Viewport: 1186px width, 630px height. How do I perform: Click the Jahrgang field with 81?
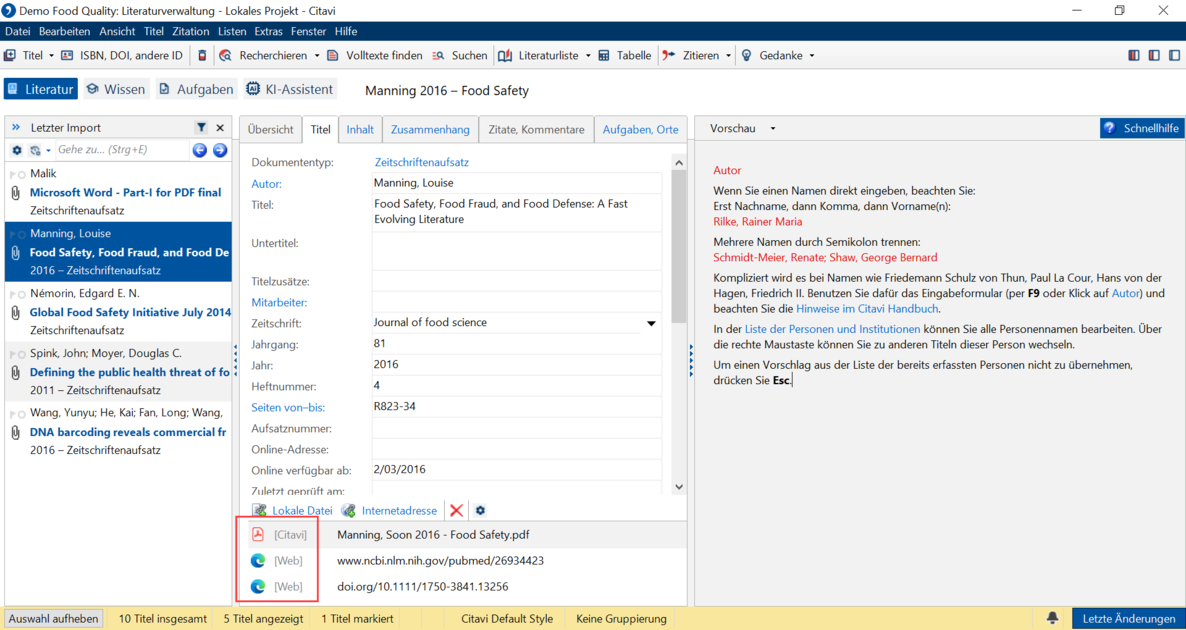point(516,343)
